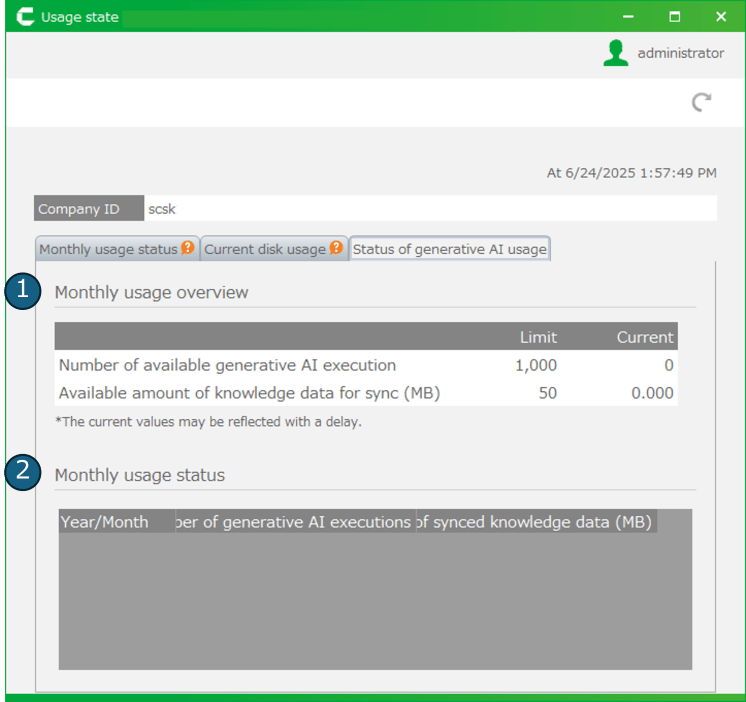Click the Company ID field containing scsk
This screenshot has width=746, height=702.
click(x=430, y=209)
